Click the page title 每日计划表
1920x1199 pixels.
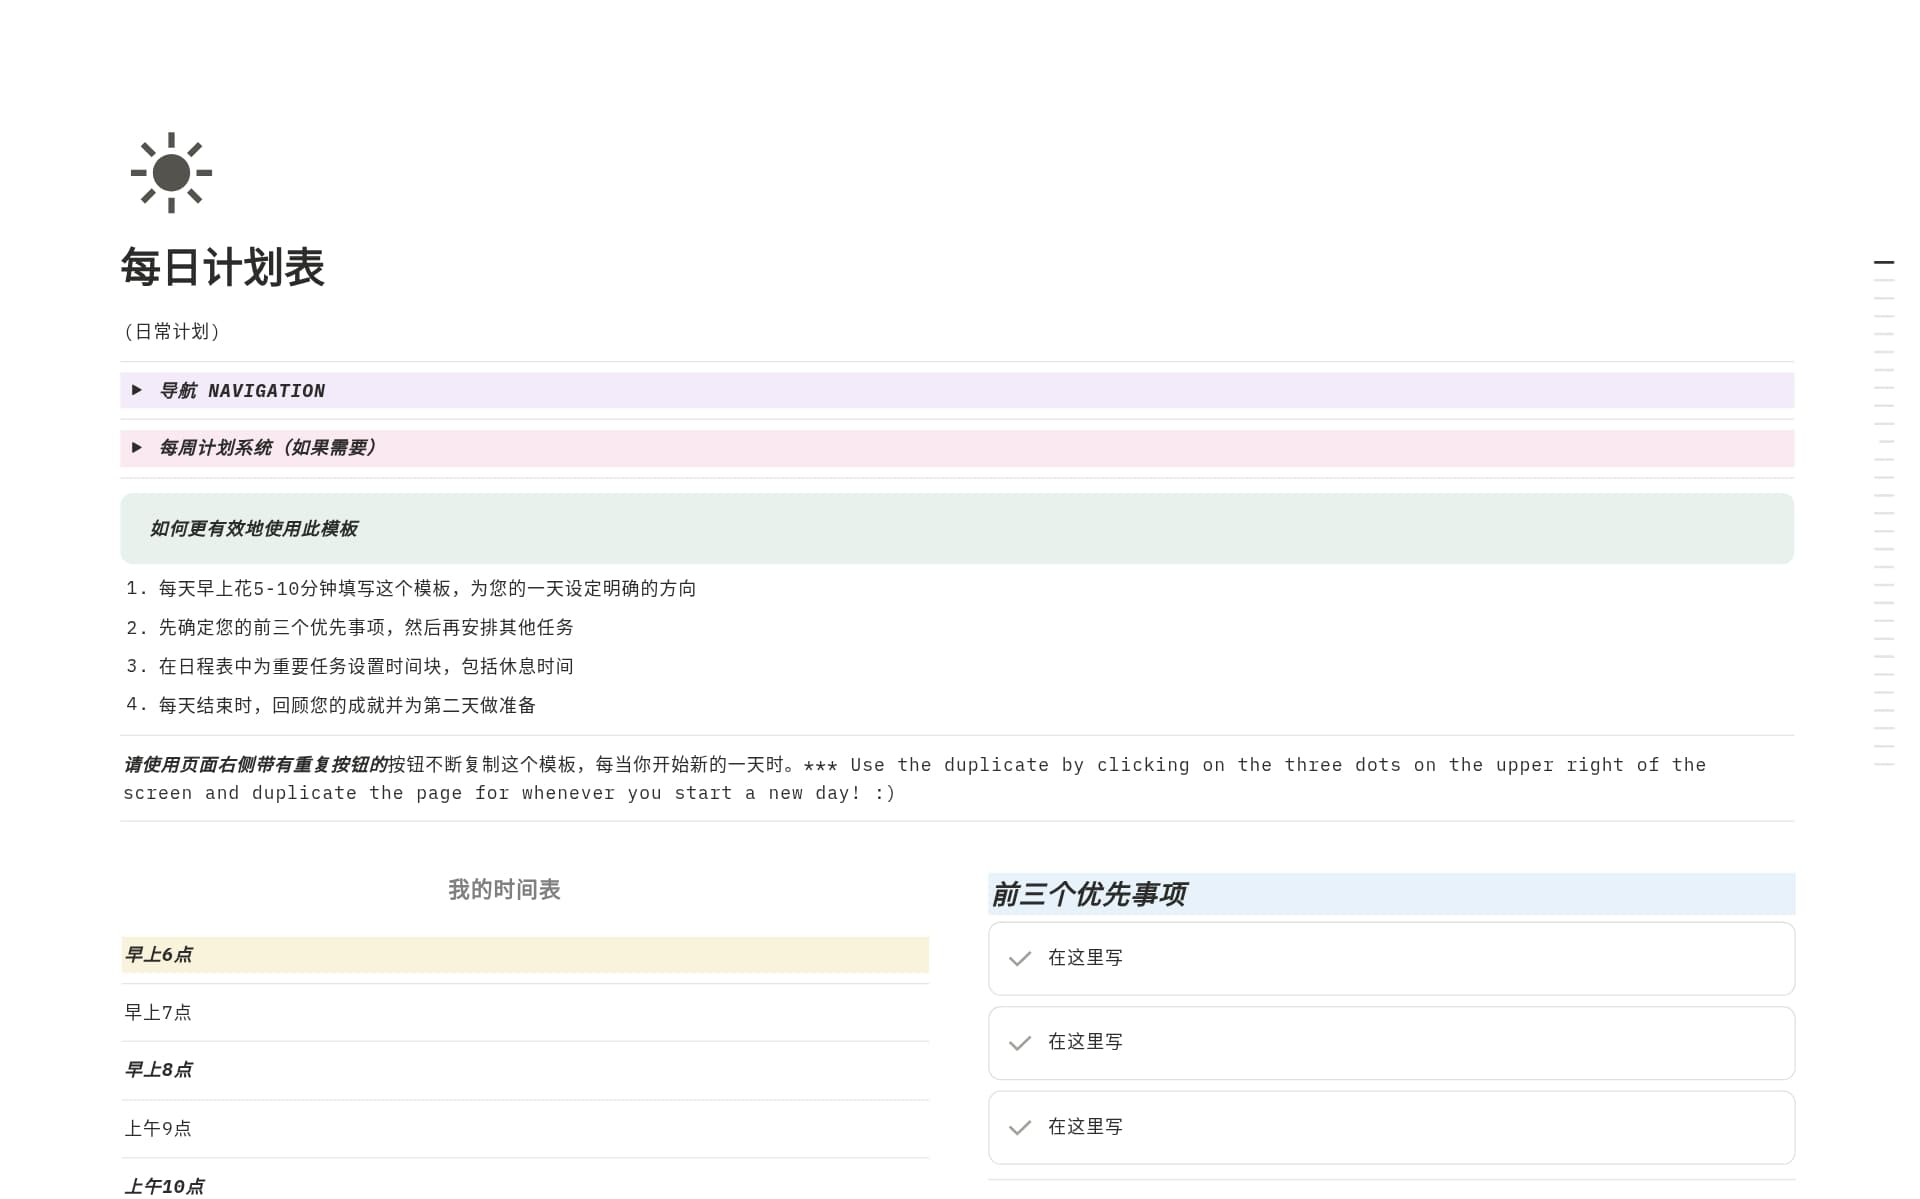(x=224, y=267)
